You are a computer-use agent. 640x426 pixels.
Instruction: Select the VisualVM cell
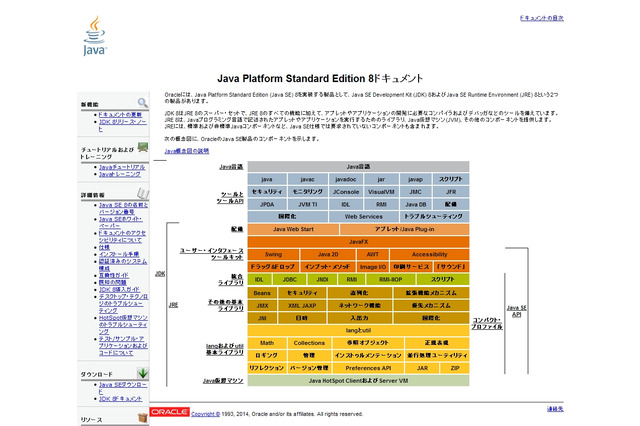tap(381, 192)
